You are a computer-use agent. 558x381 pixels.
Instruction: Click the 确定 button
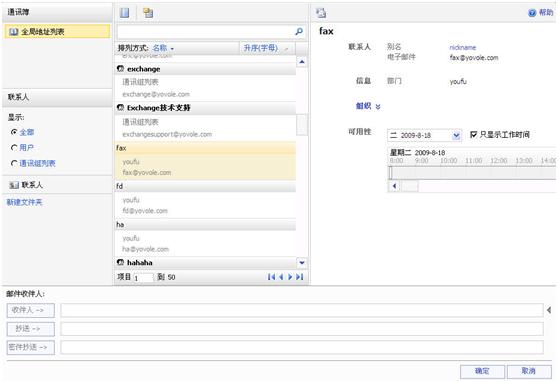[x=482, y=371]
